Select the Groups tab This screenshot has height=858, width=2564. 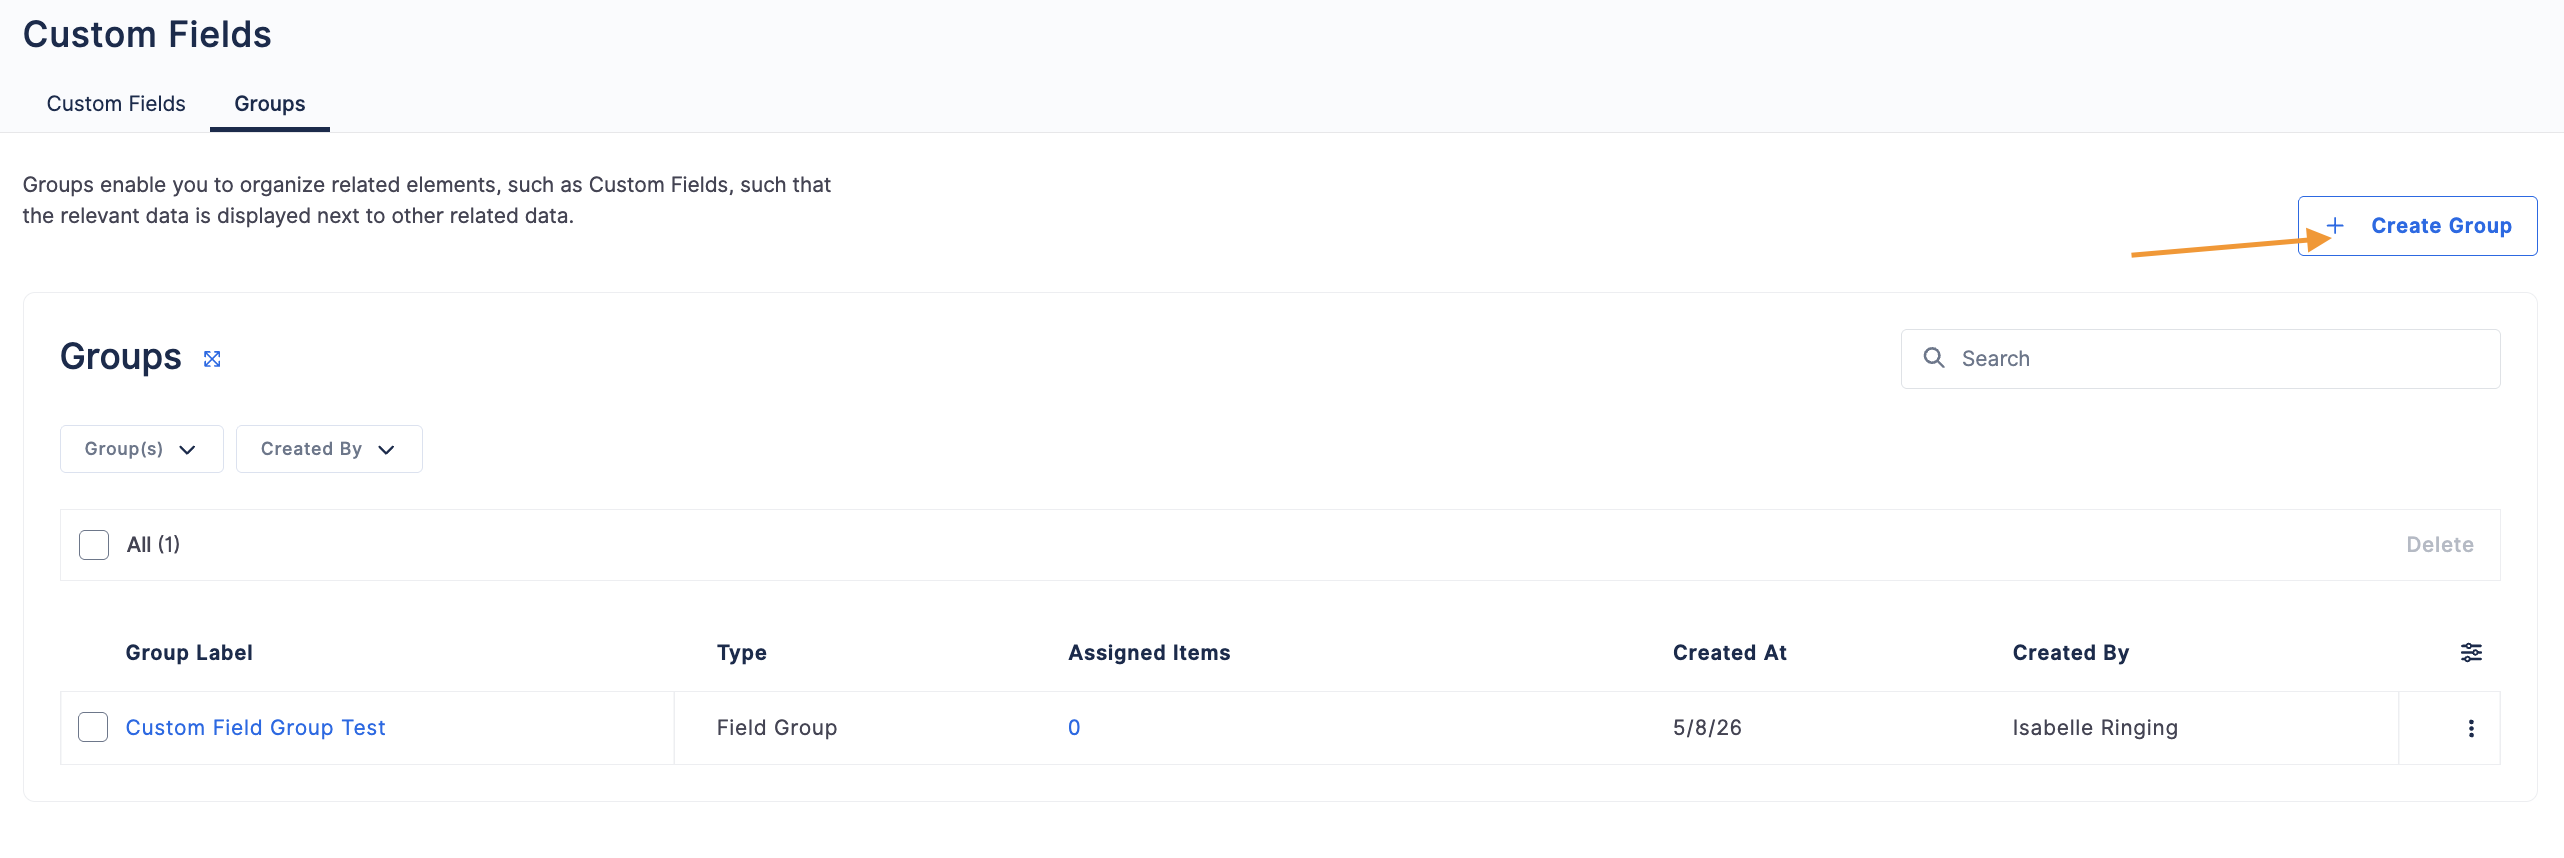tap(270, 104)
